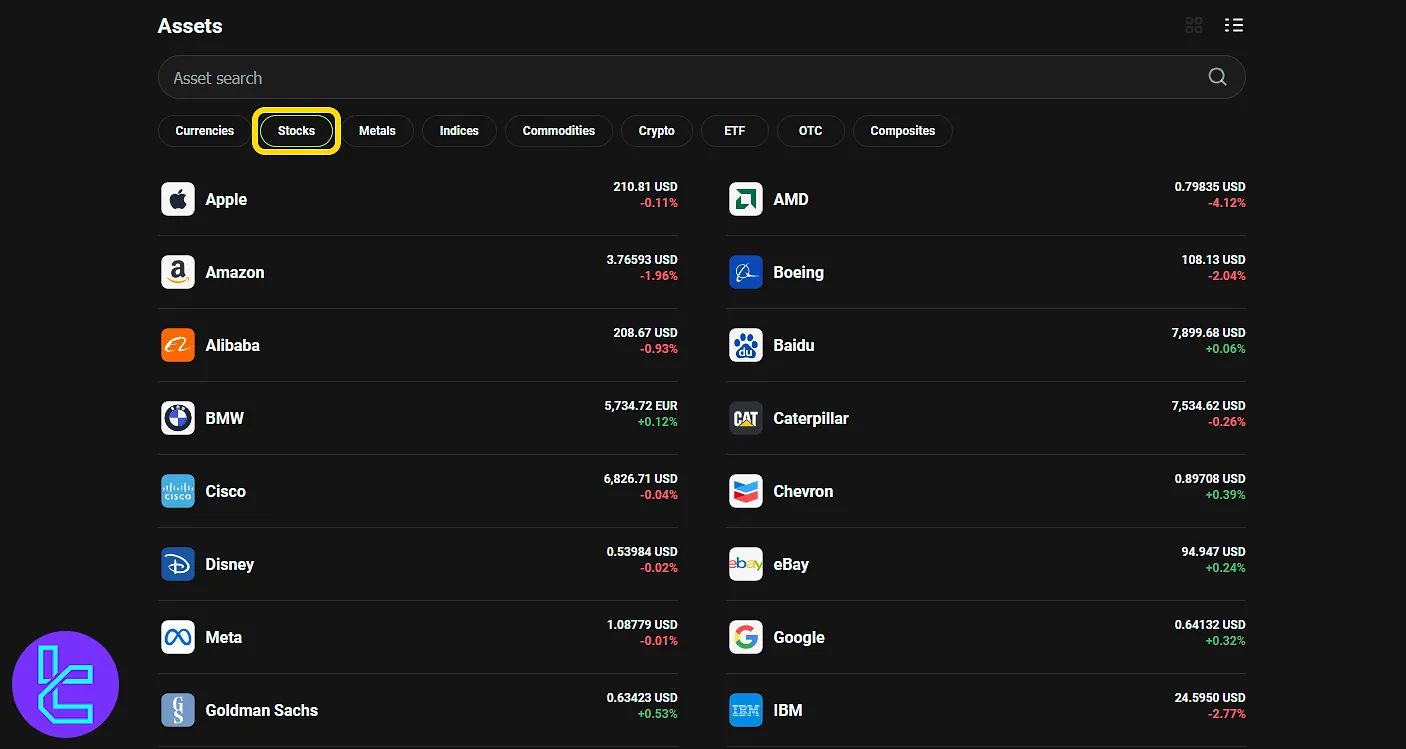Viewport: 1406px width, 749px height.
Task: Click Cisco price 6,826.71 USD
Action: coord(641,479)
